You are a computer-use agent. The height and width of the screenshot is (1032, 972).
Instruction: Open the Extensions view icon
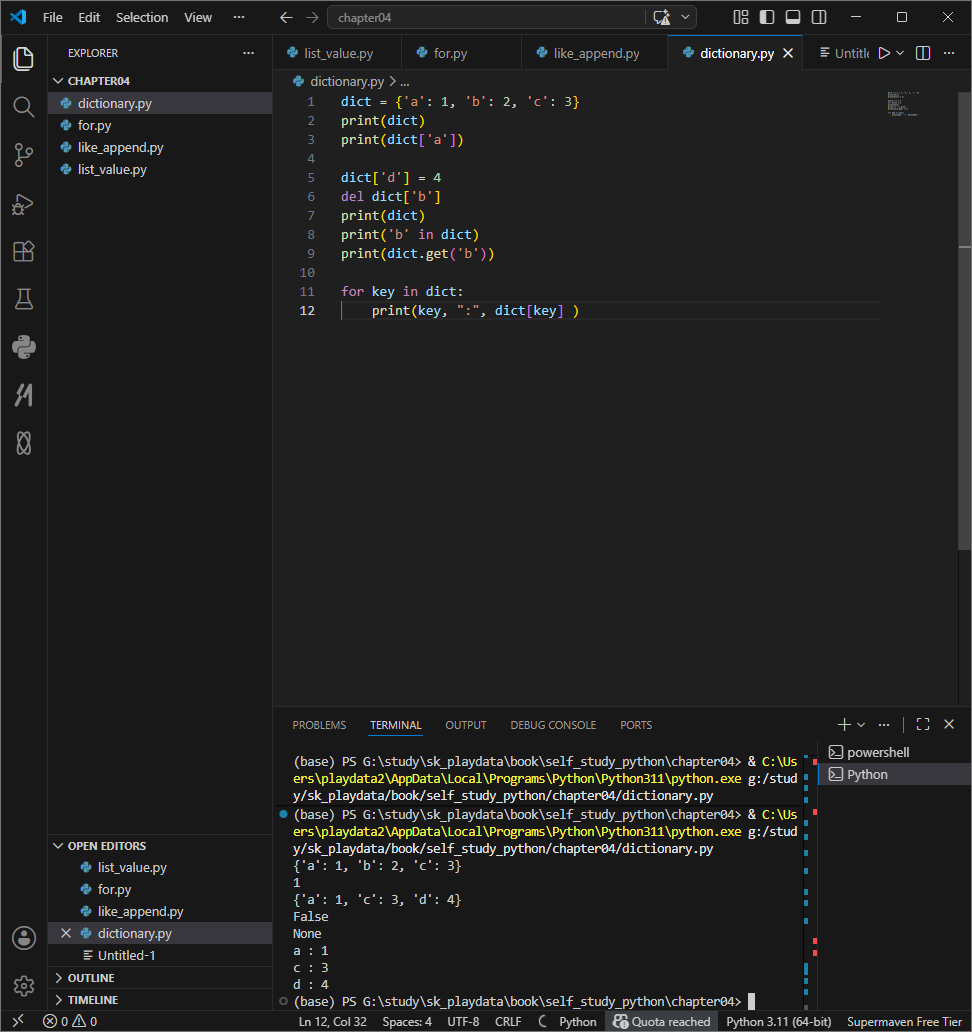(x=24, y=251)
